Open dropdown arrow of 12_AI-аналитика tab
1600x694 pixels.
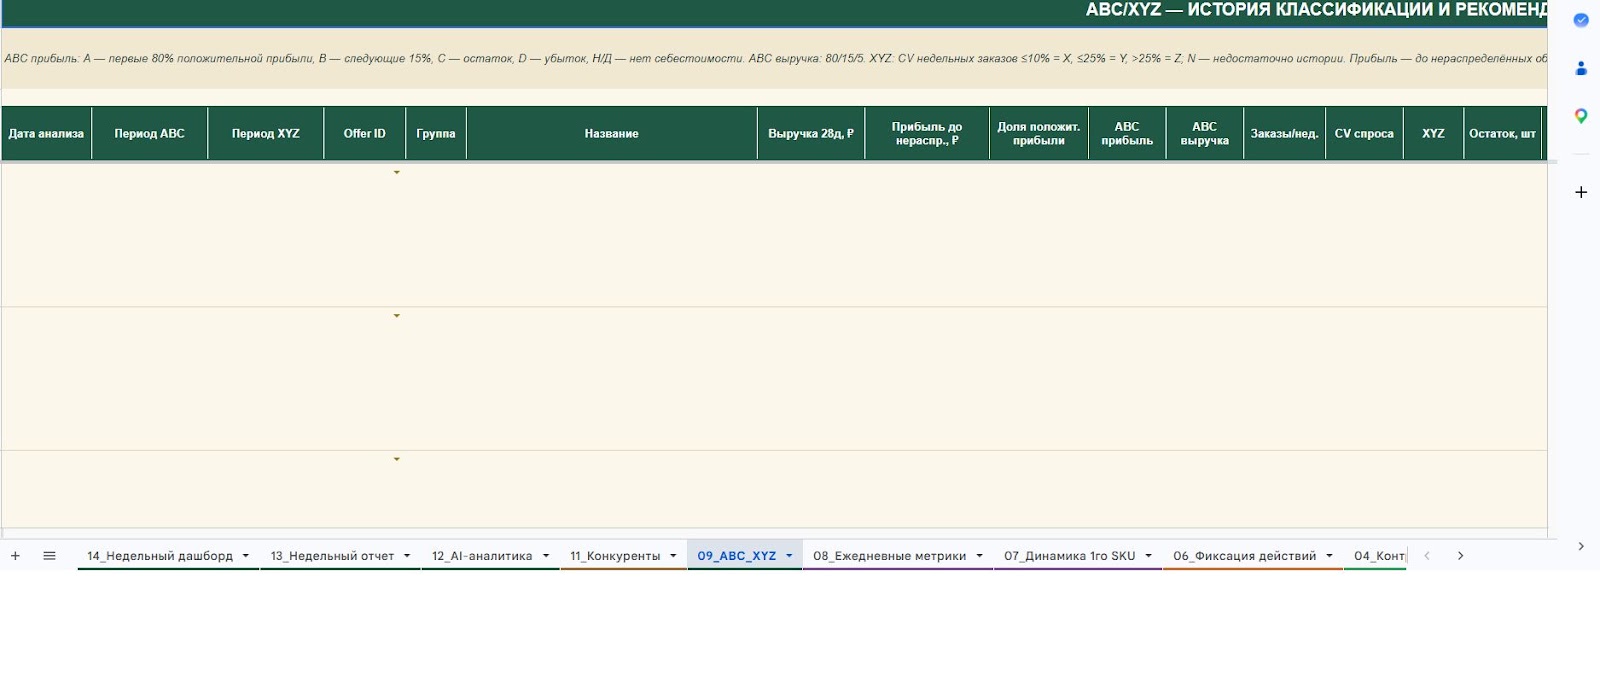click(546, 556)
